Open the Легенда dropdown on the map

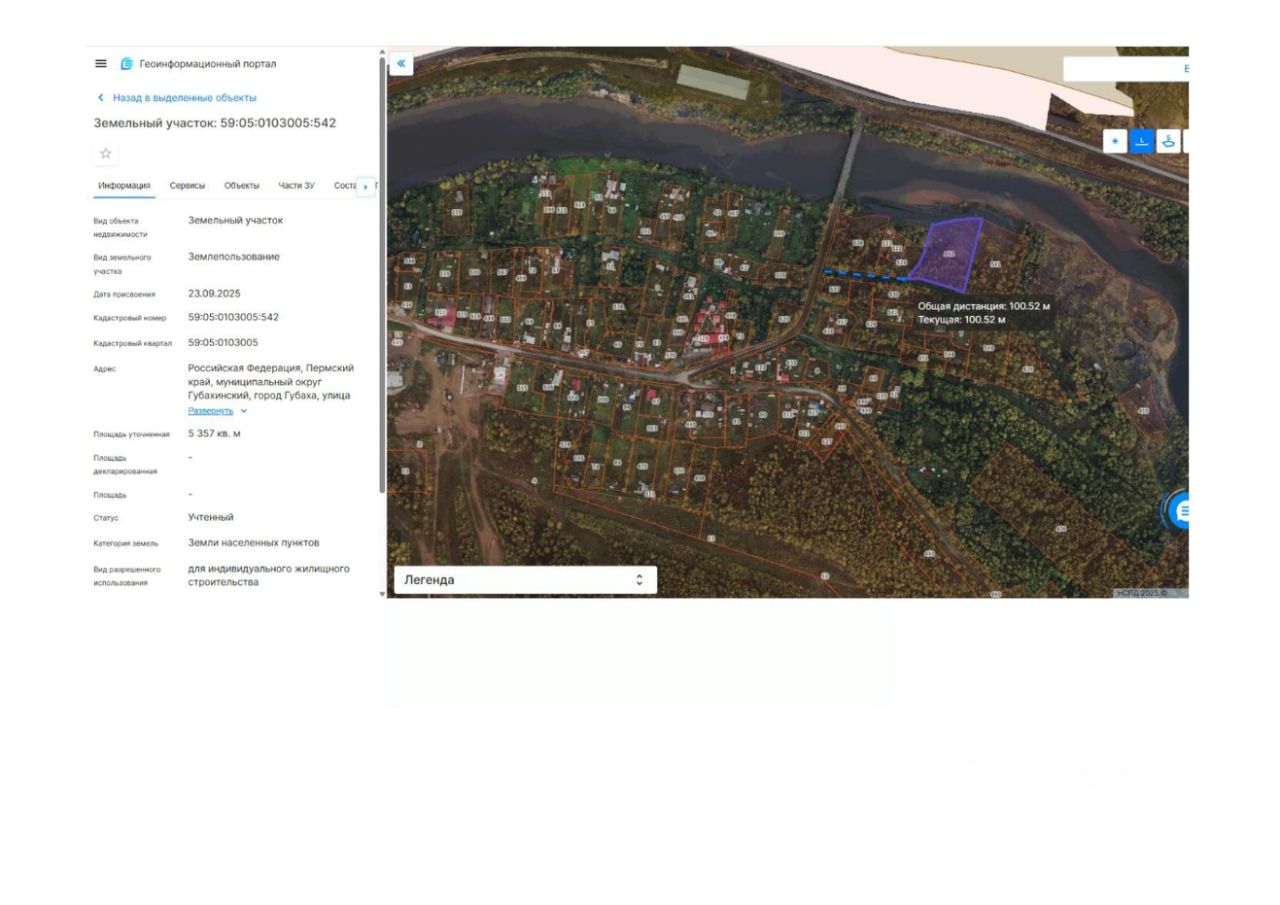coord(525,580)
